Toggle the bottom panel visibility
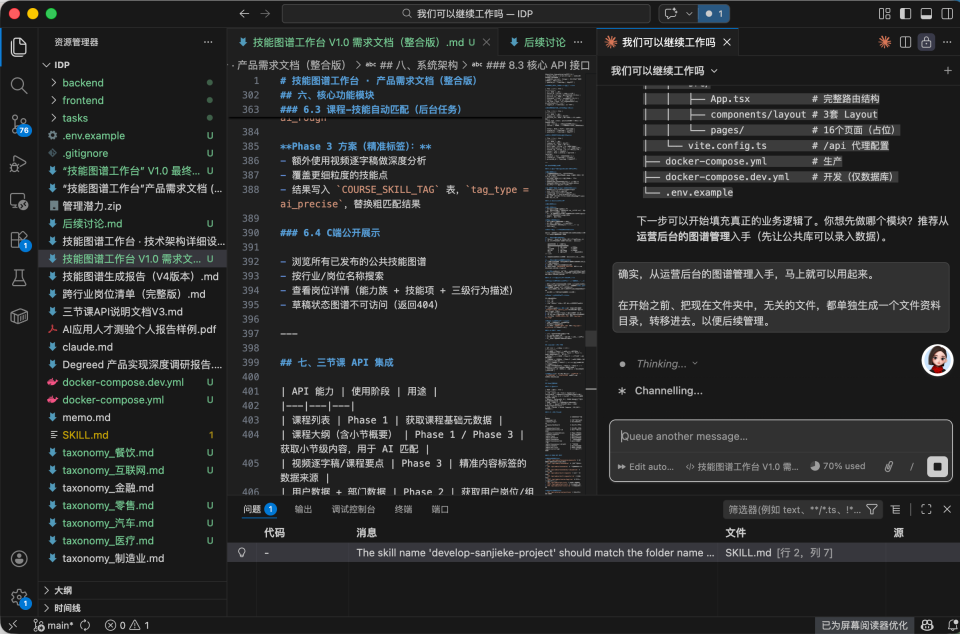The width and height of the screenshot is (960, 634). (926, 13)
